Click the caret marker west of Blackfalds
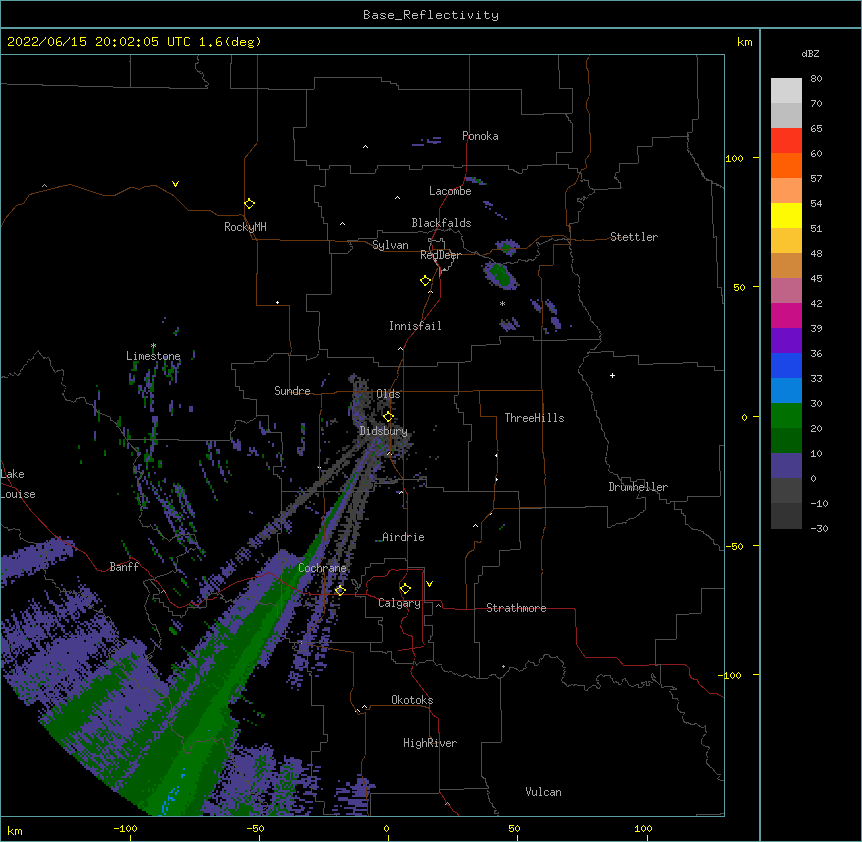The image size is (862, 842). point(342,224)
